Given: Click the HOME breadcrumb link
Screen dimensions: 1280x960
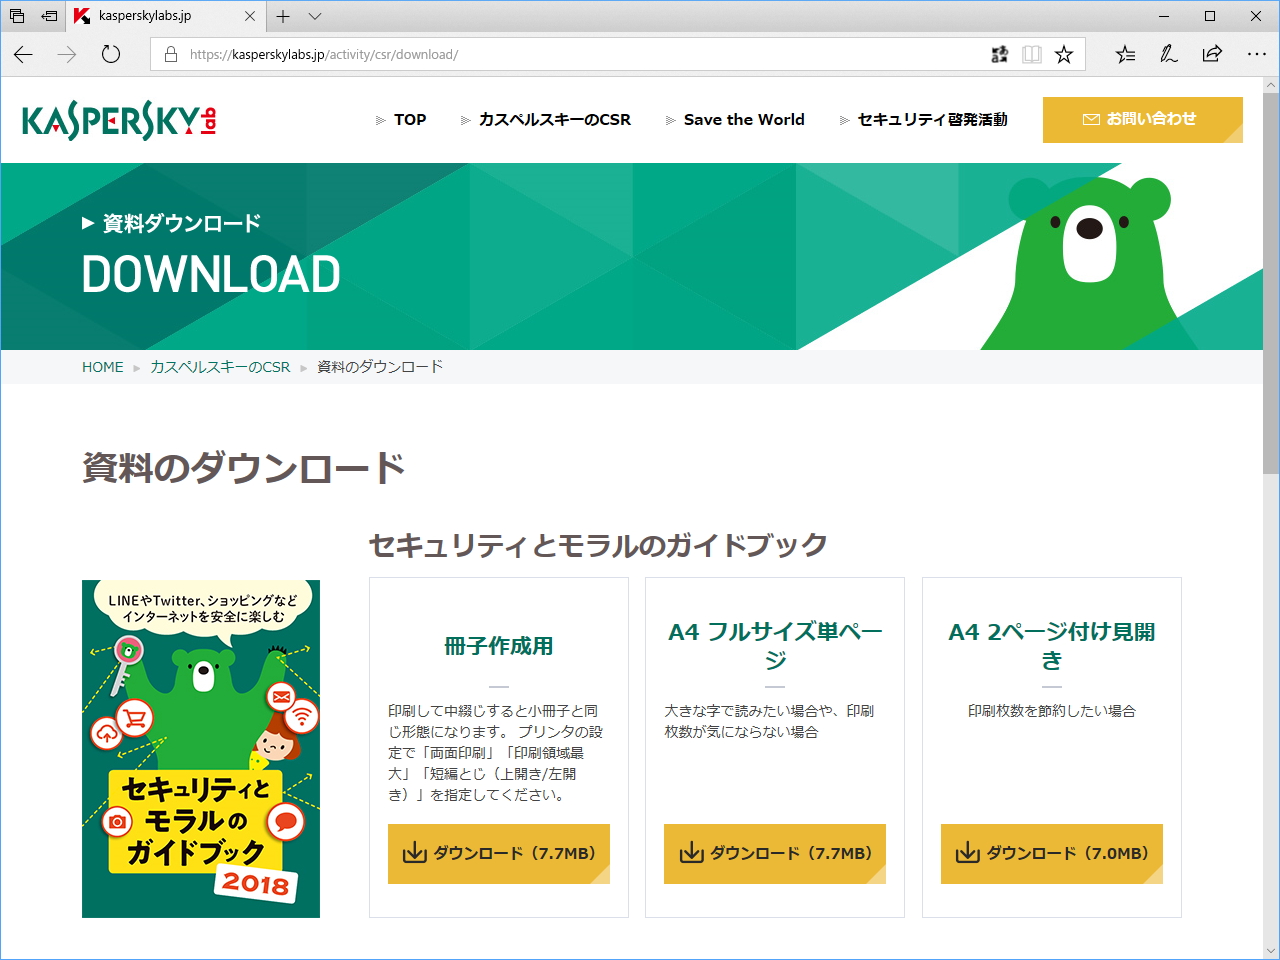Looking at the screenshot, I should coord(103,367).
